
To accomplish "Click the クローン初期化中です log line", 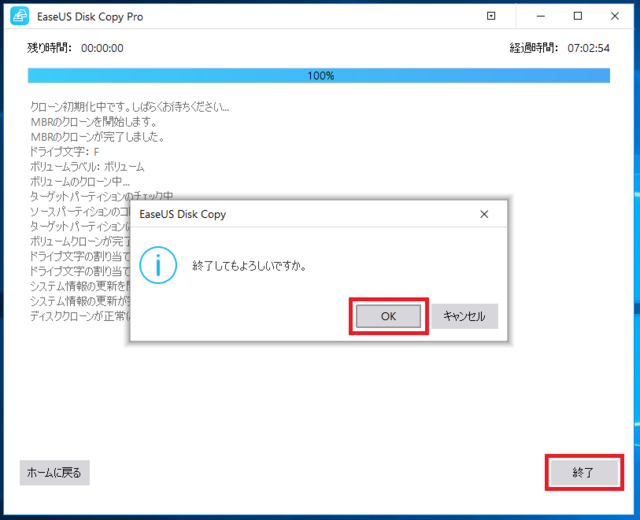I will 130,107.
